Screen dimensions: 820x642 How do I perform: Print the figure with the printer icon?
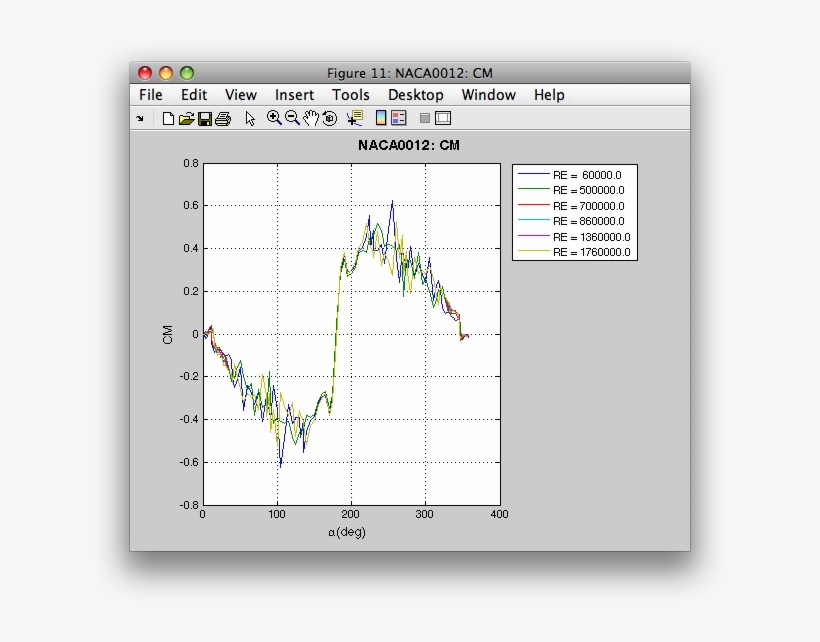(222, 118)
